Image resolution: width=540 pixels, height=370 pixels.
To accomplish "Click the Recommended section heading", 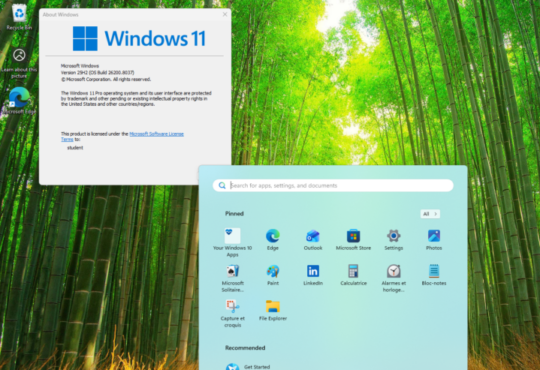I will pos(245,348).
